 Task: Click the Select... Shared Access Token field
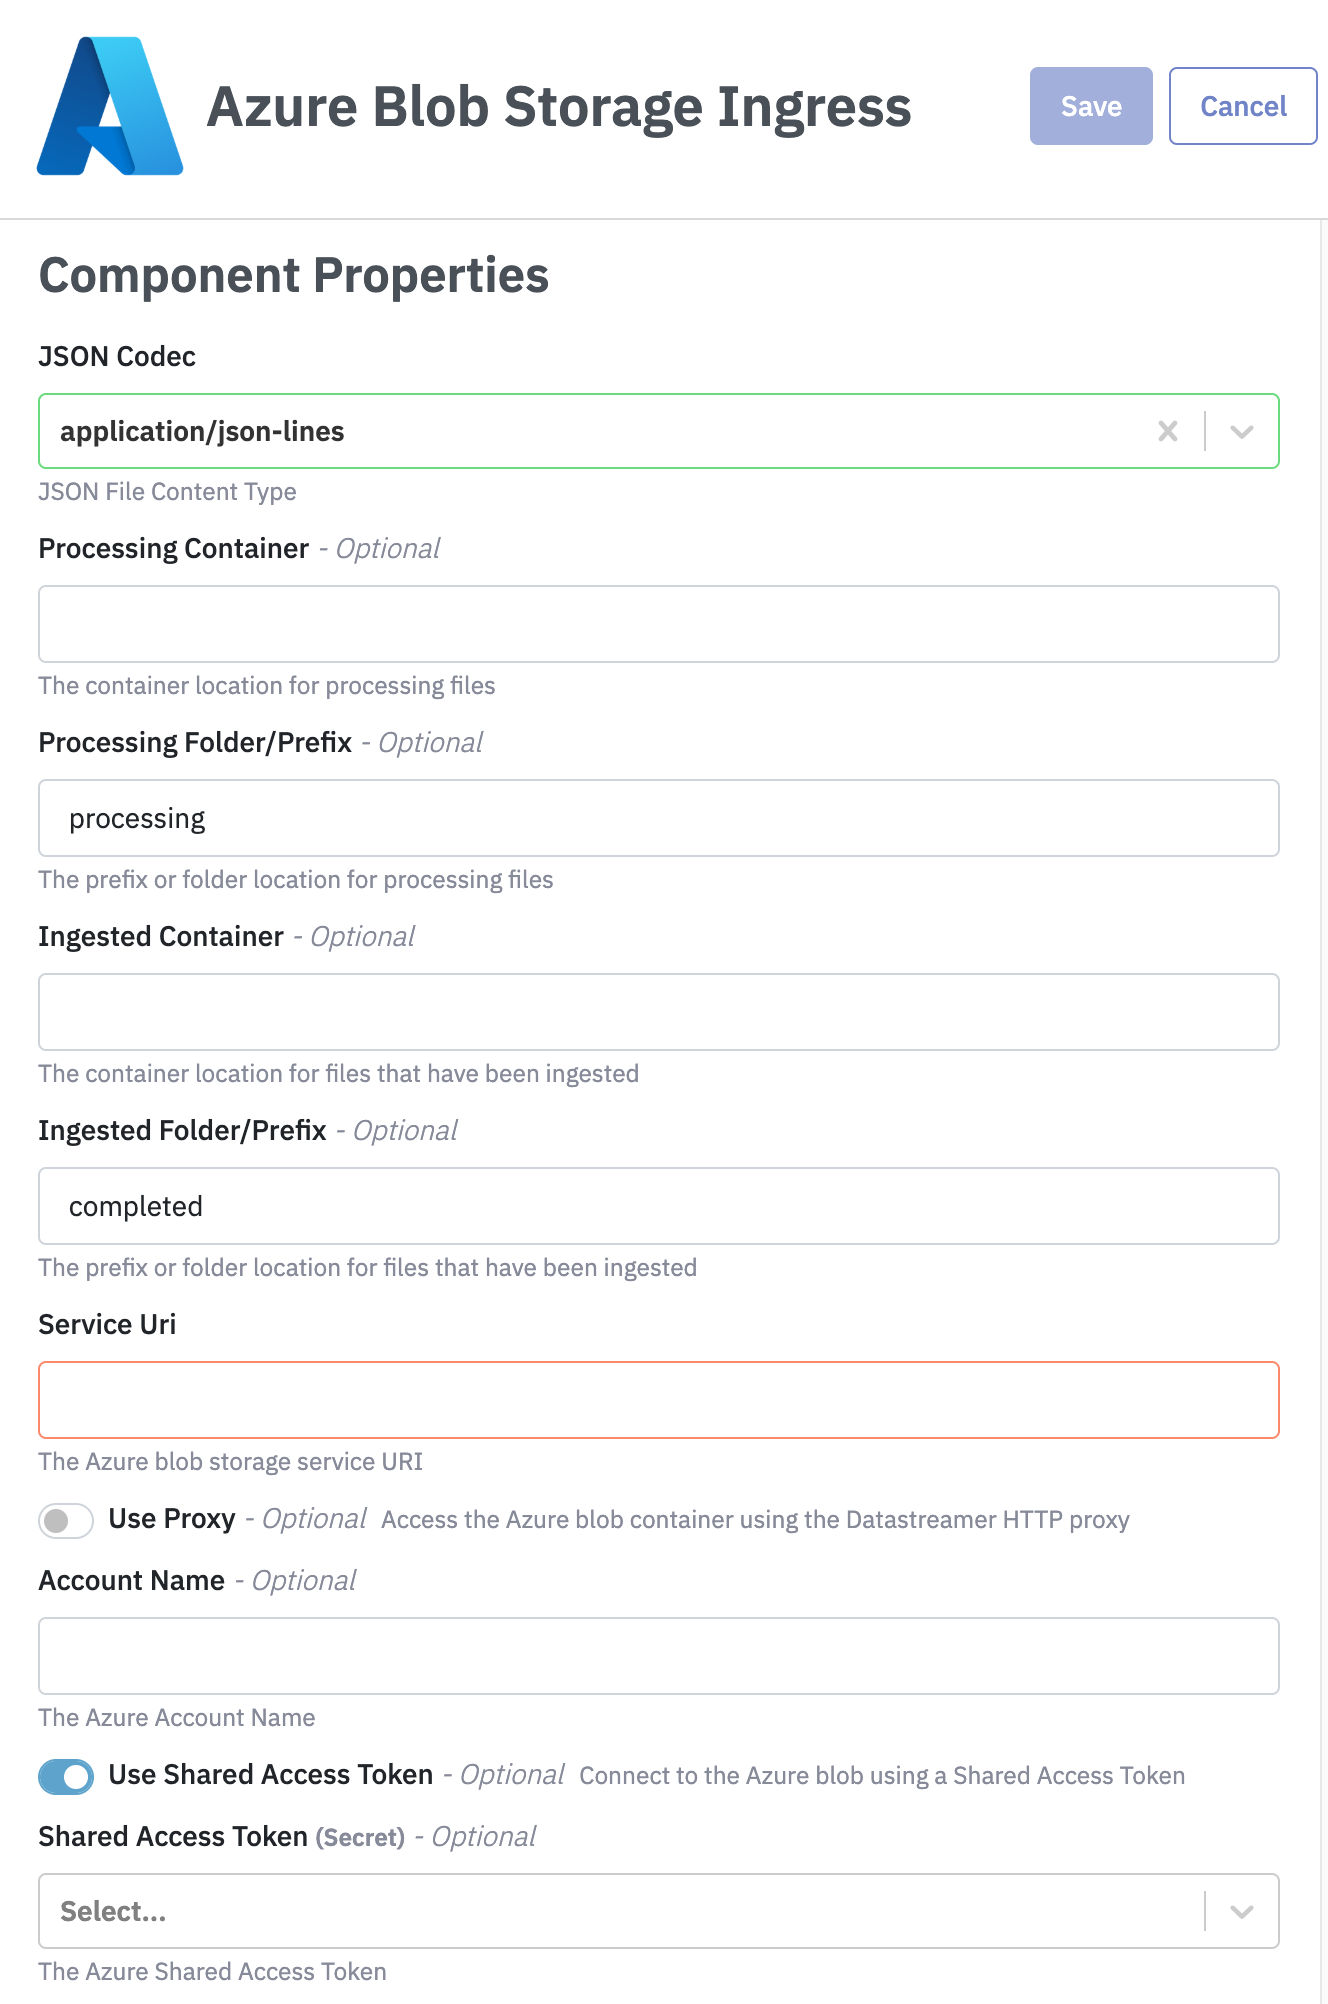[x=620, y=1911]
